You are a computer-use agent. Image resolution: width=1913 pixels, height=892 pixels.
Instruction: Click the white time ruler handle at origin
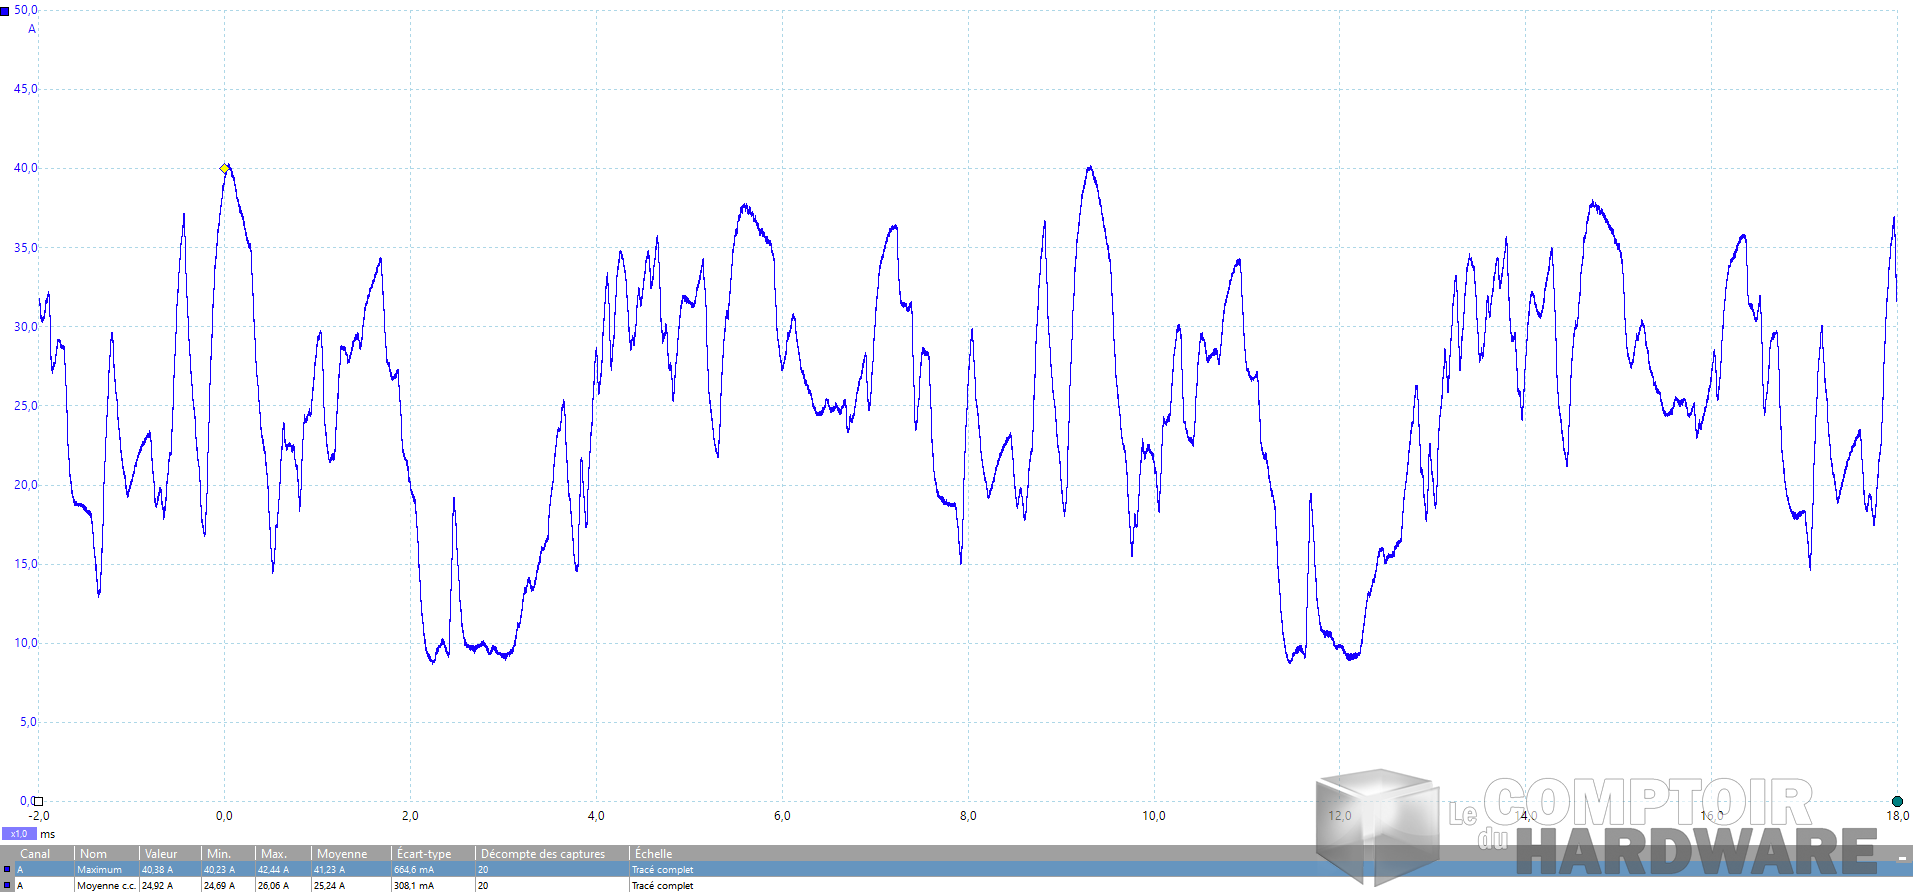38,801
